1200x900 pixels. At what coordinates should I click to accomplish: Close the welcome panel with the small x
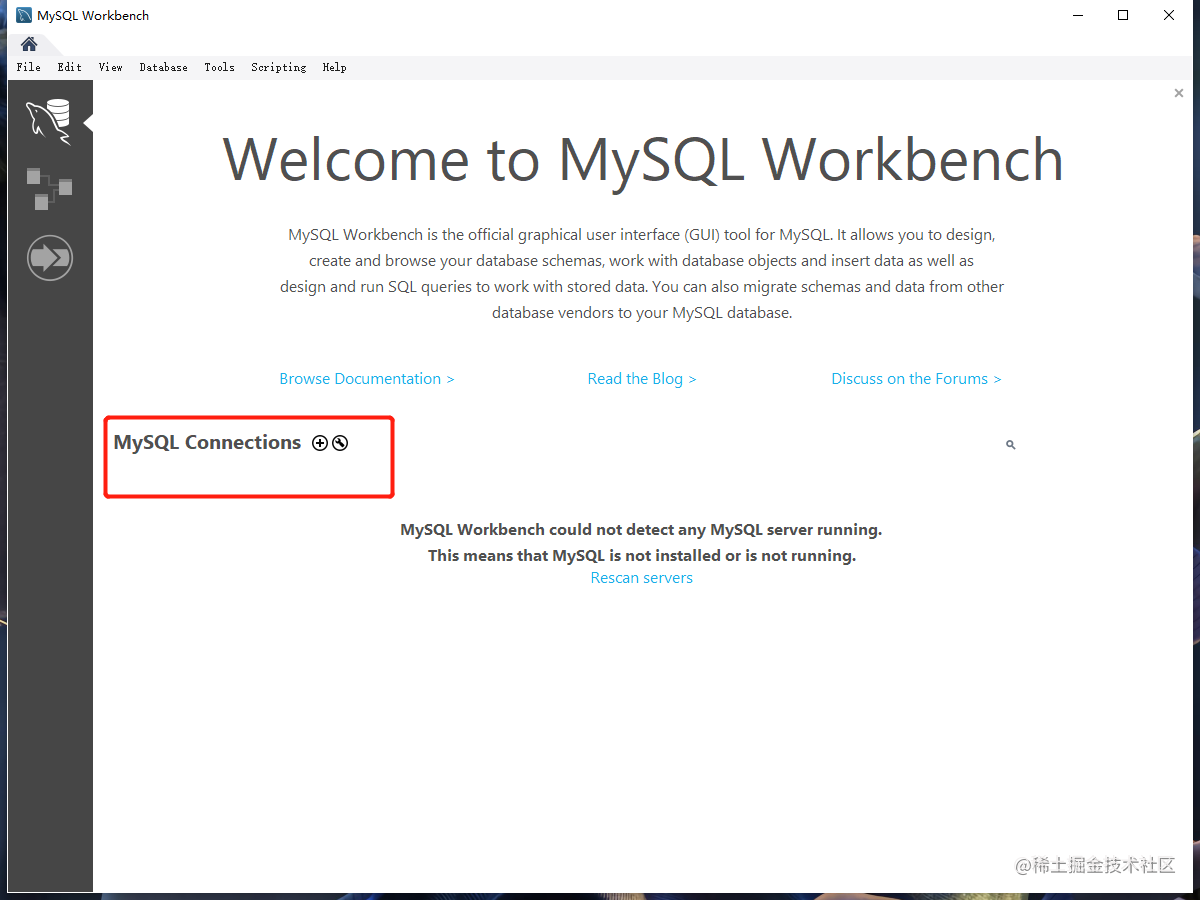1179,93
